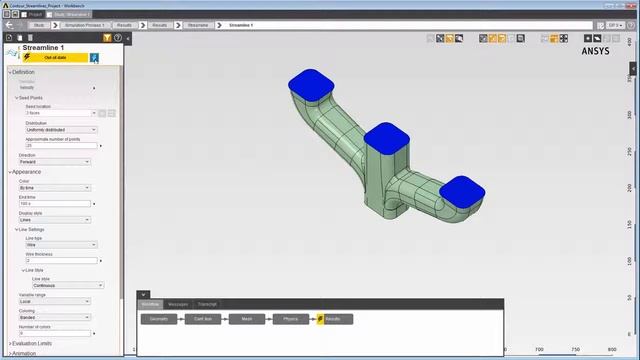Switch to the Project tab
The height and width of the screenshot is (360, 640).
coord(32,14)
